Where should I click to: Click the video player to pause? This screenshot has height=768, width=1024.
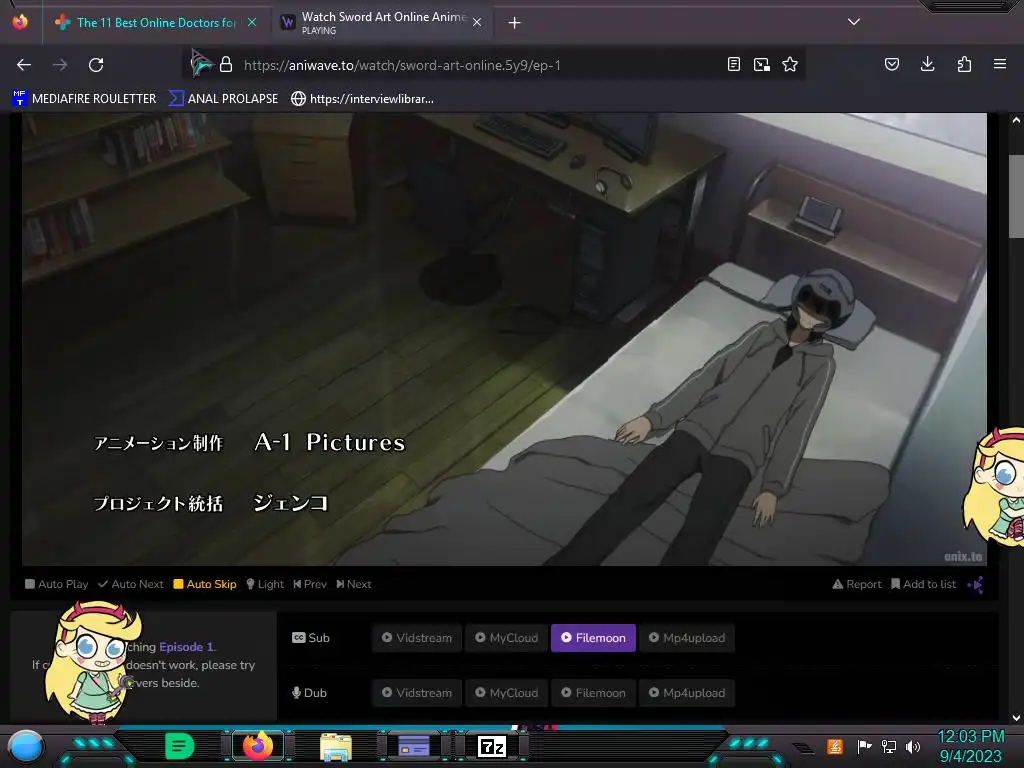click(504, 339)
